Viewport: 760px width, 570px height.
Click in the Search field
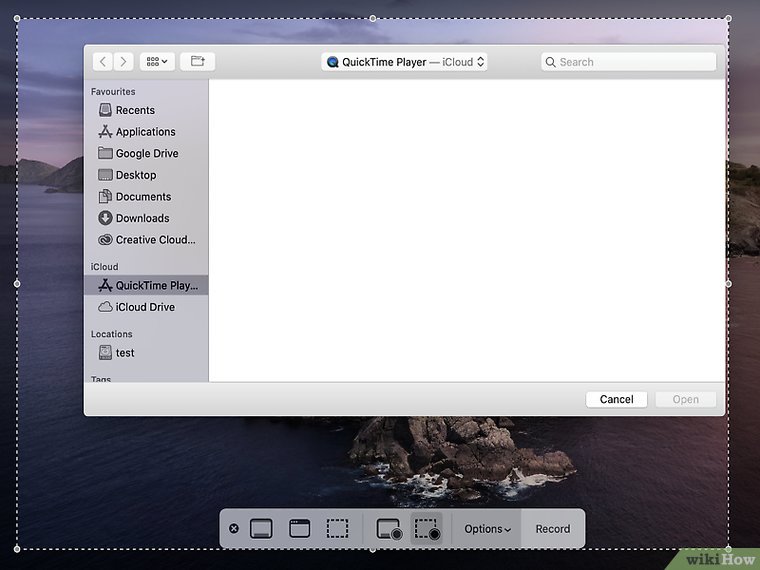coord(628,62)
